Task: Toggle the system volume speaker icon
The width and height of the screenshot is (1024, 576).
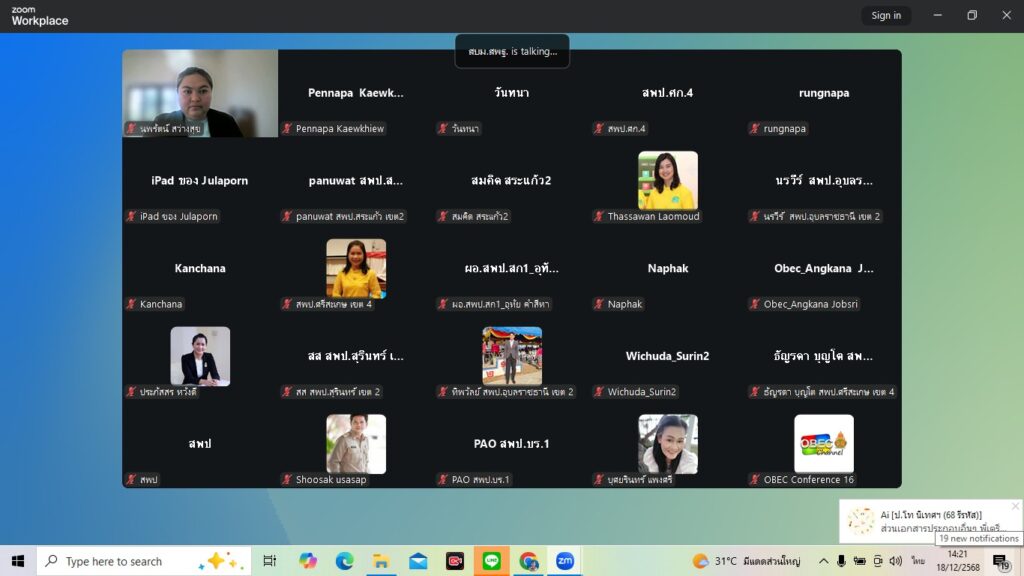Action: point(895,561)
